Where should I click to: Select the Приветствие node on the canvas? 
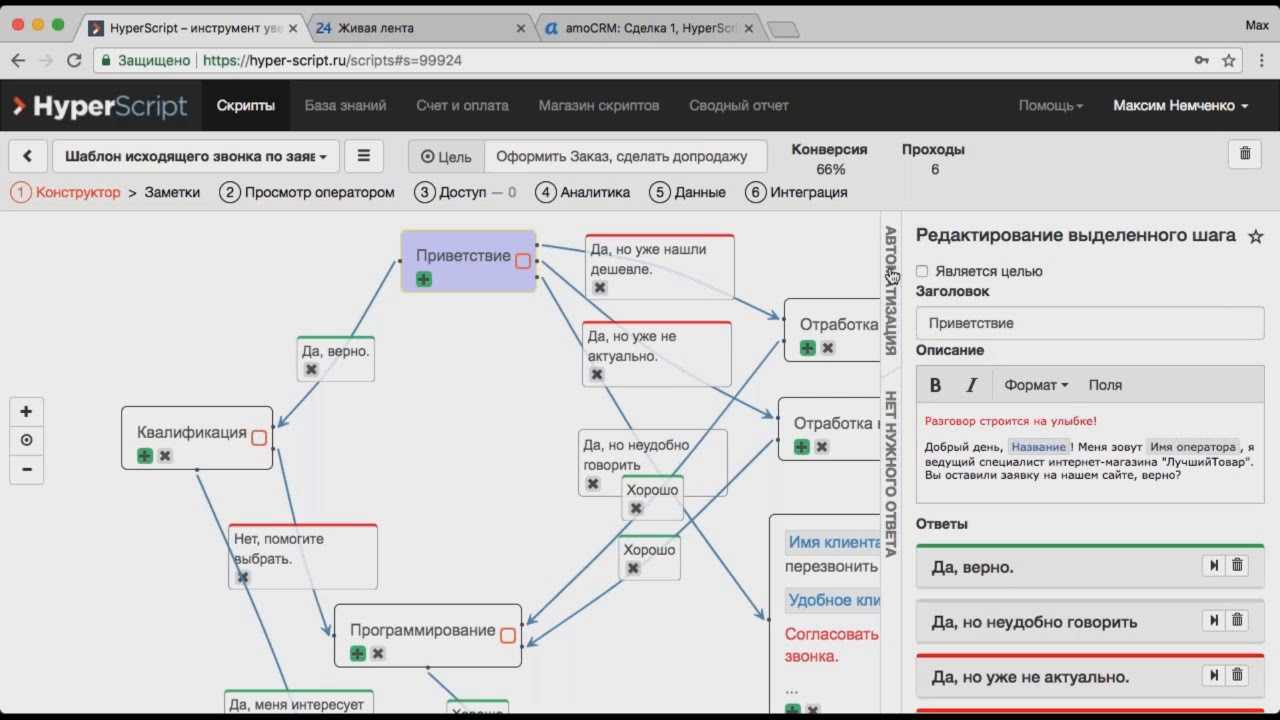point(468,260)
